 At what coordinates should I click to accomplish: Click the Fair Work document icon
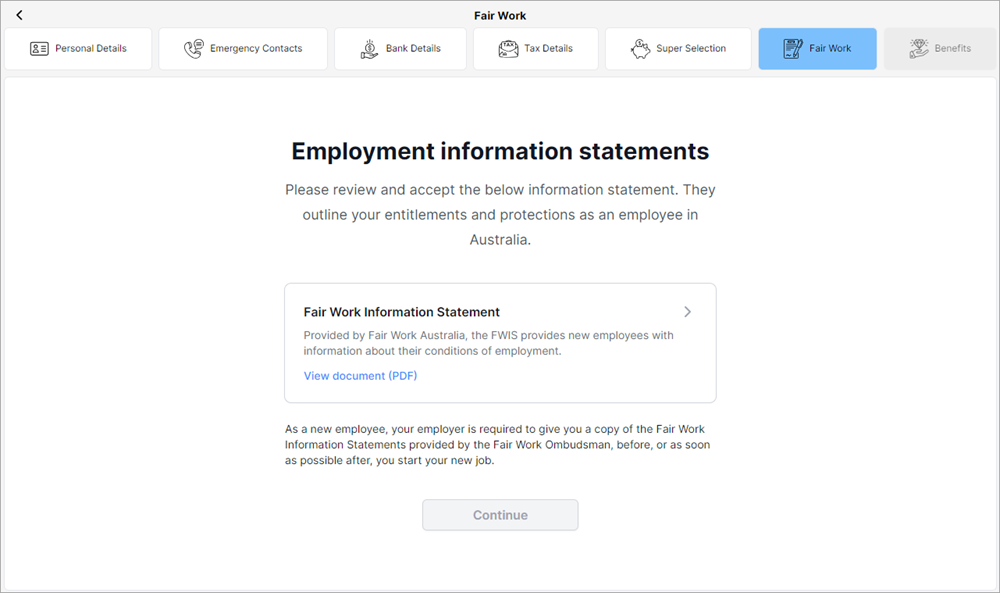pos(793,48)
